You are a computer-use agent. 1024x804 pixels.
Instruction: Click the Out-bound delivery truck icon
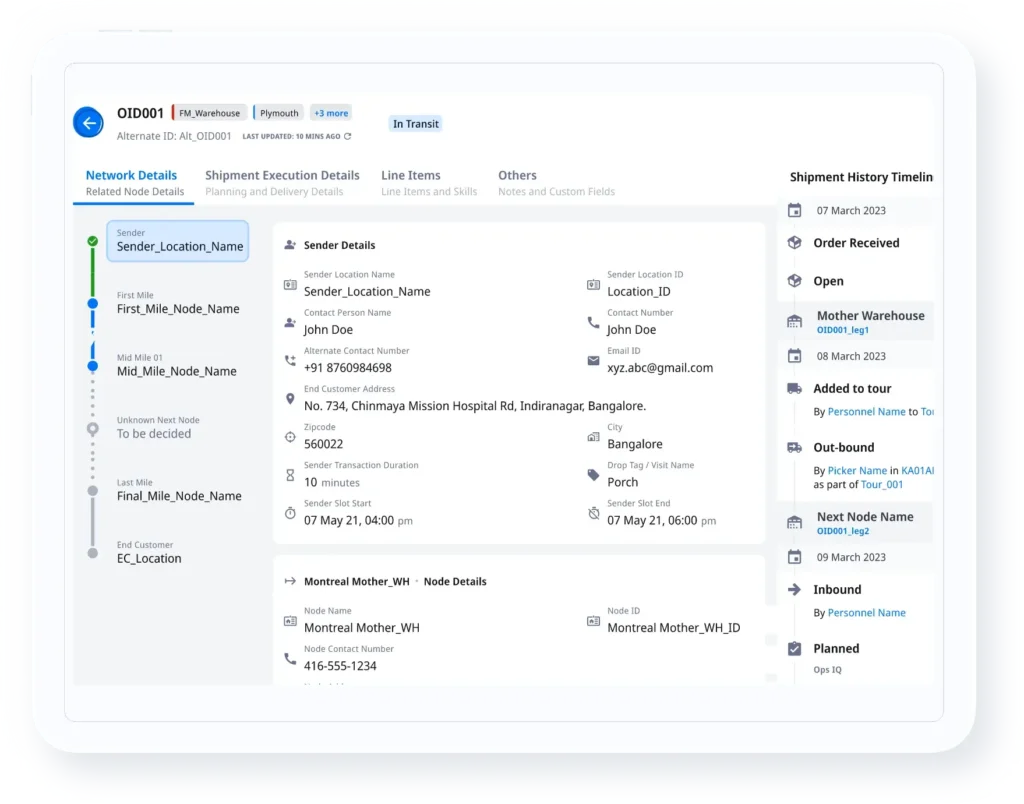(x=795, y=447)
